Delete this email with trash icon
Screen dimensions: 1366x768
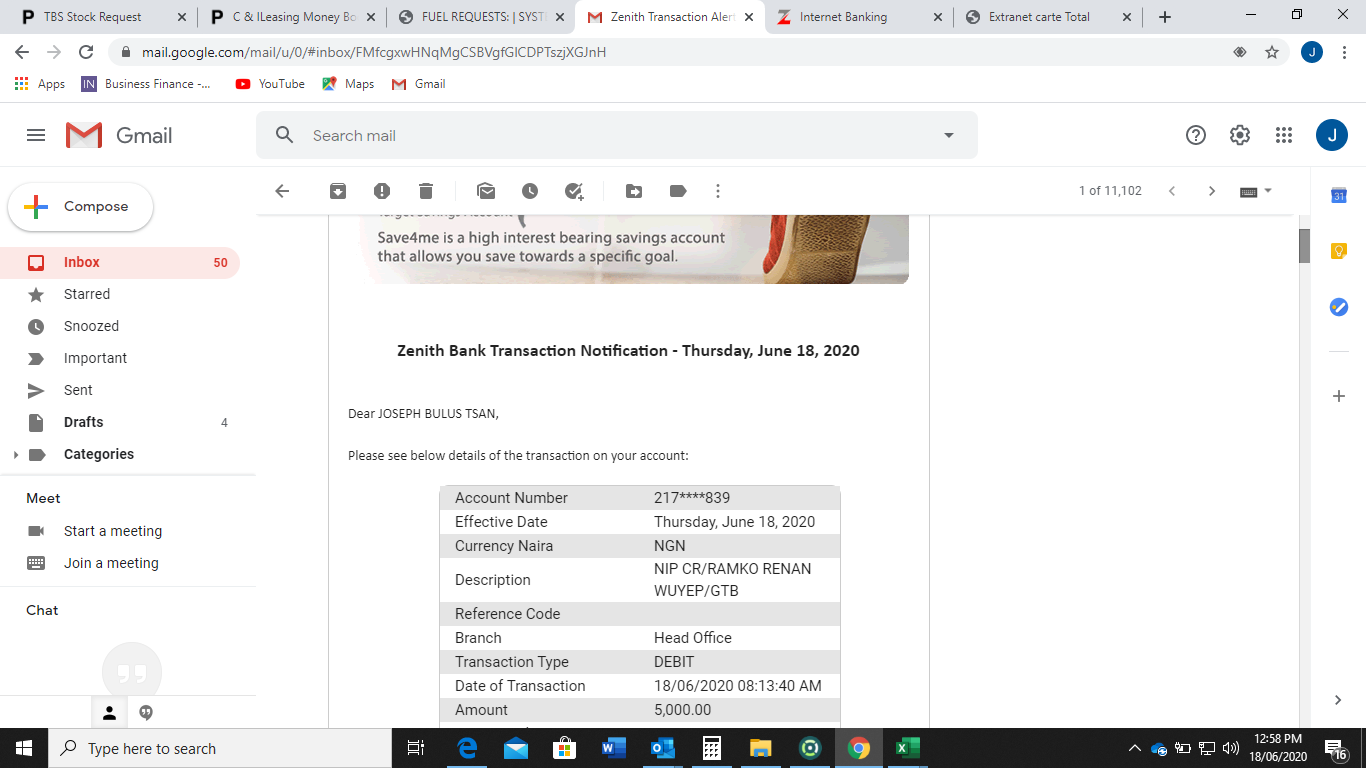[426, 191]
